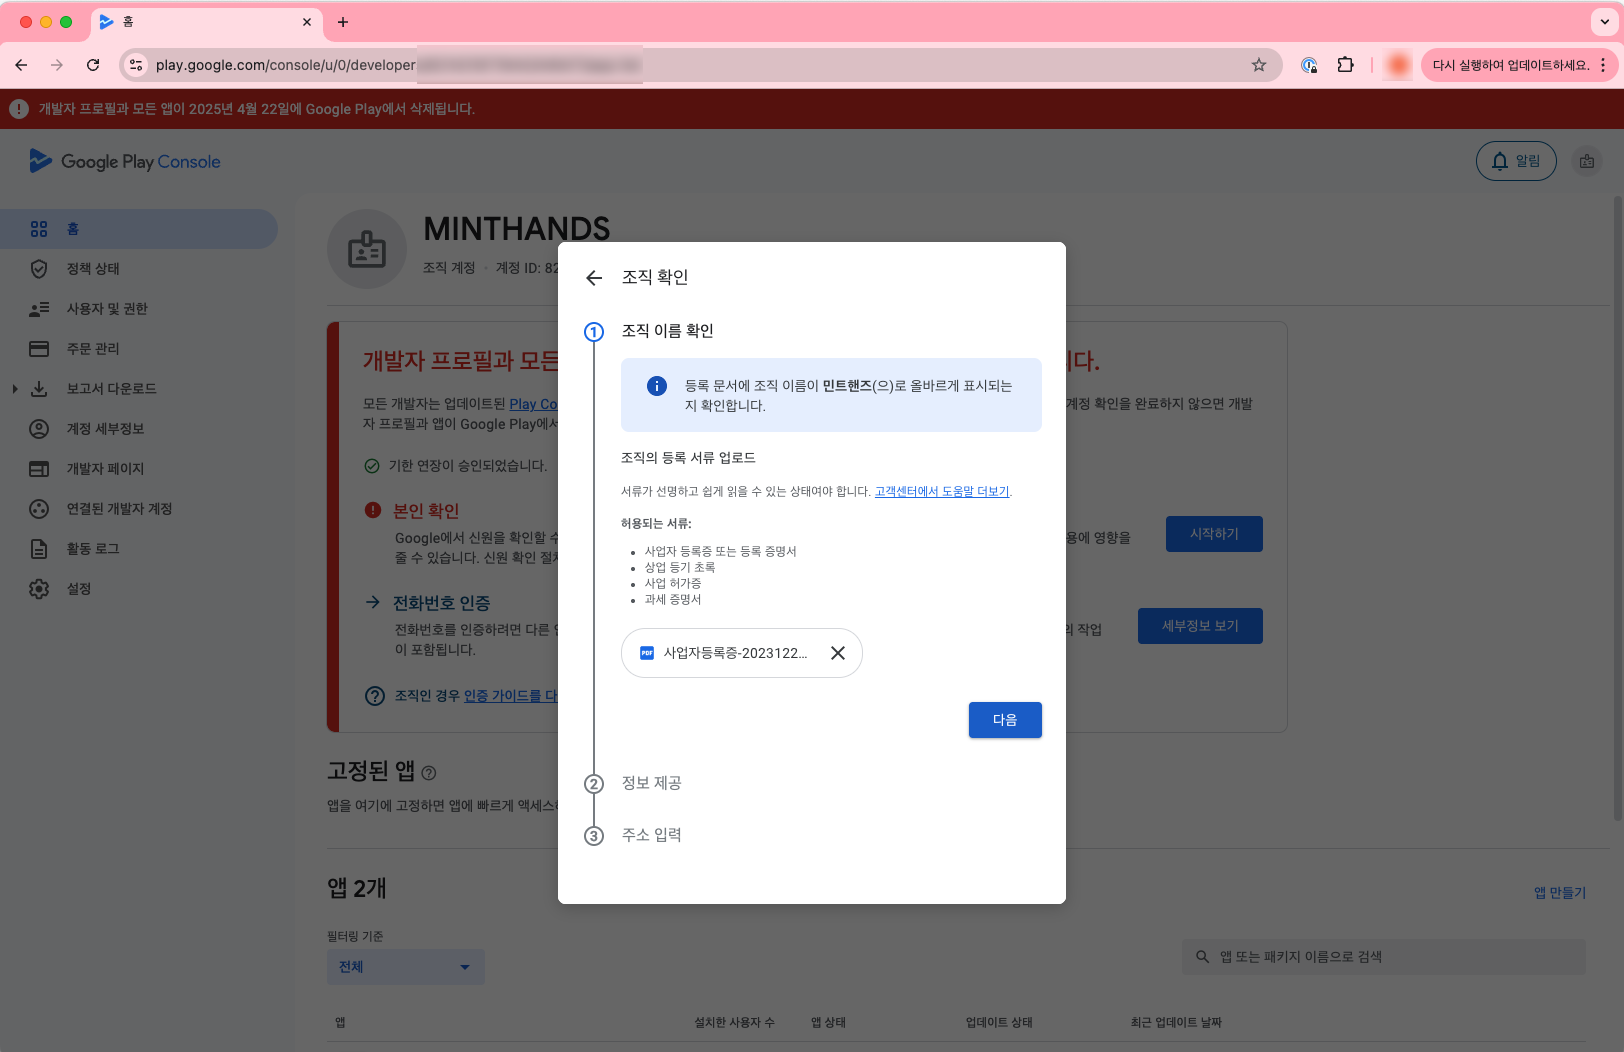1624x1052 pixels.
Task: Reload the page with the refresh icon
Action: pos(93,65)
